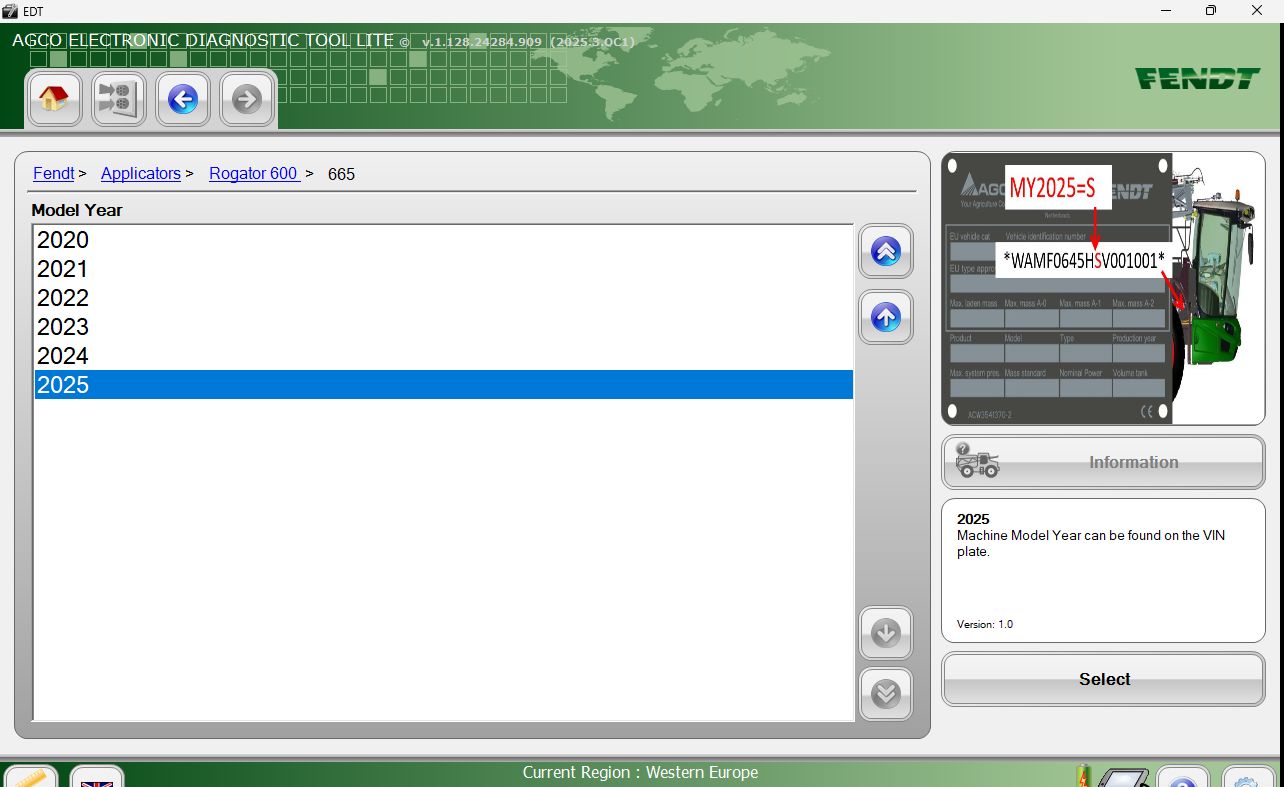1284x787 pixels.
Task: Open the Fendt breadcrumb link
Action: (x=54, y=173)
